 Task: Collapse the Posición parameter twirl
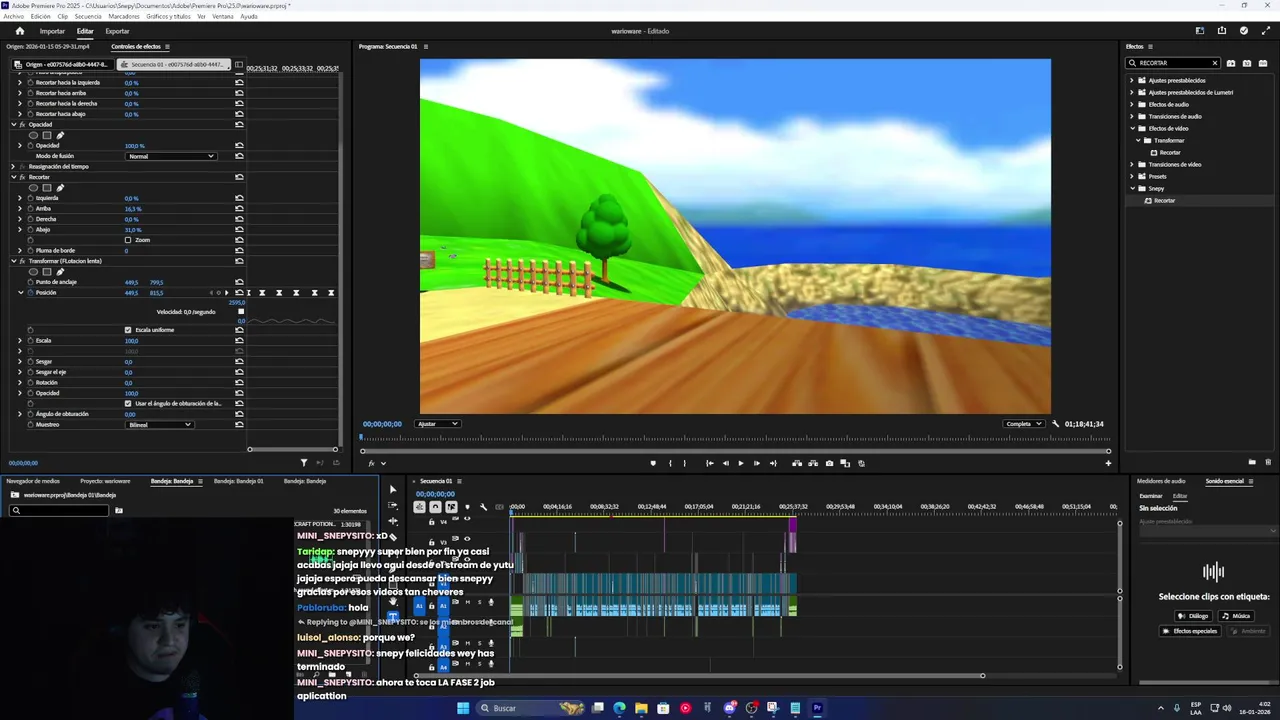(x=20, y=293)
